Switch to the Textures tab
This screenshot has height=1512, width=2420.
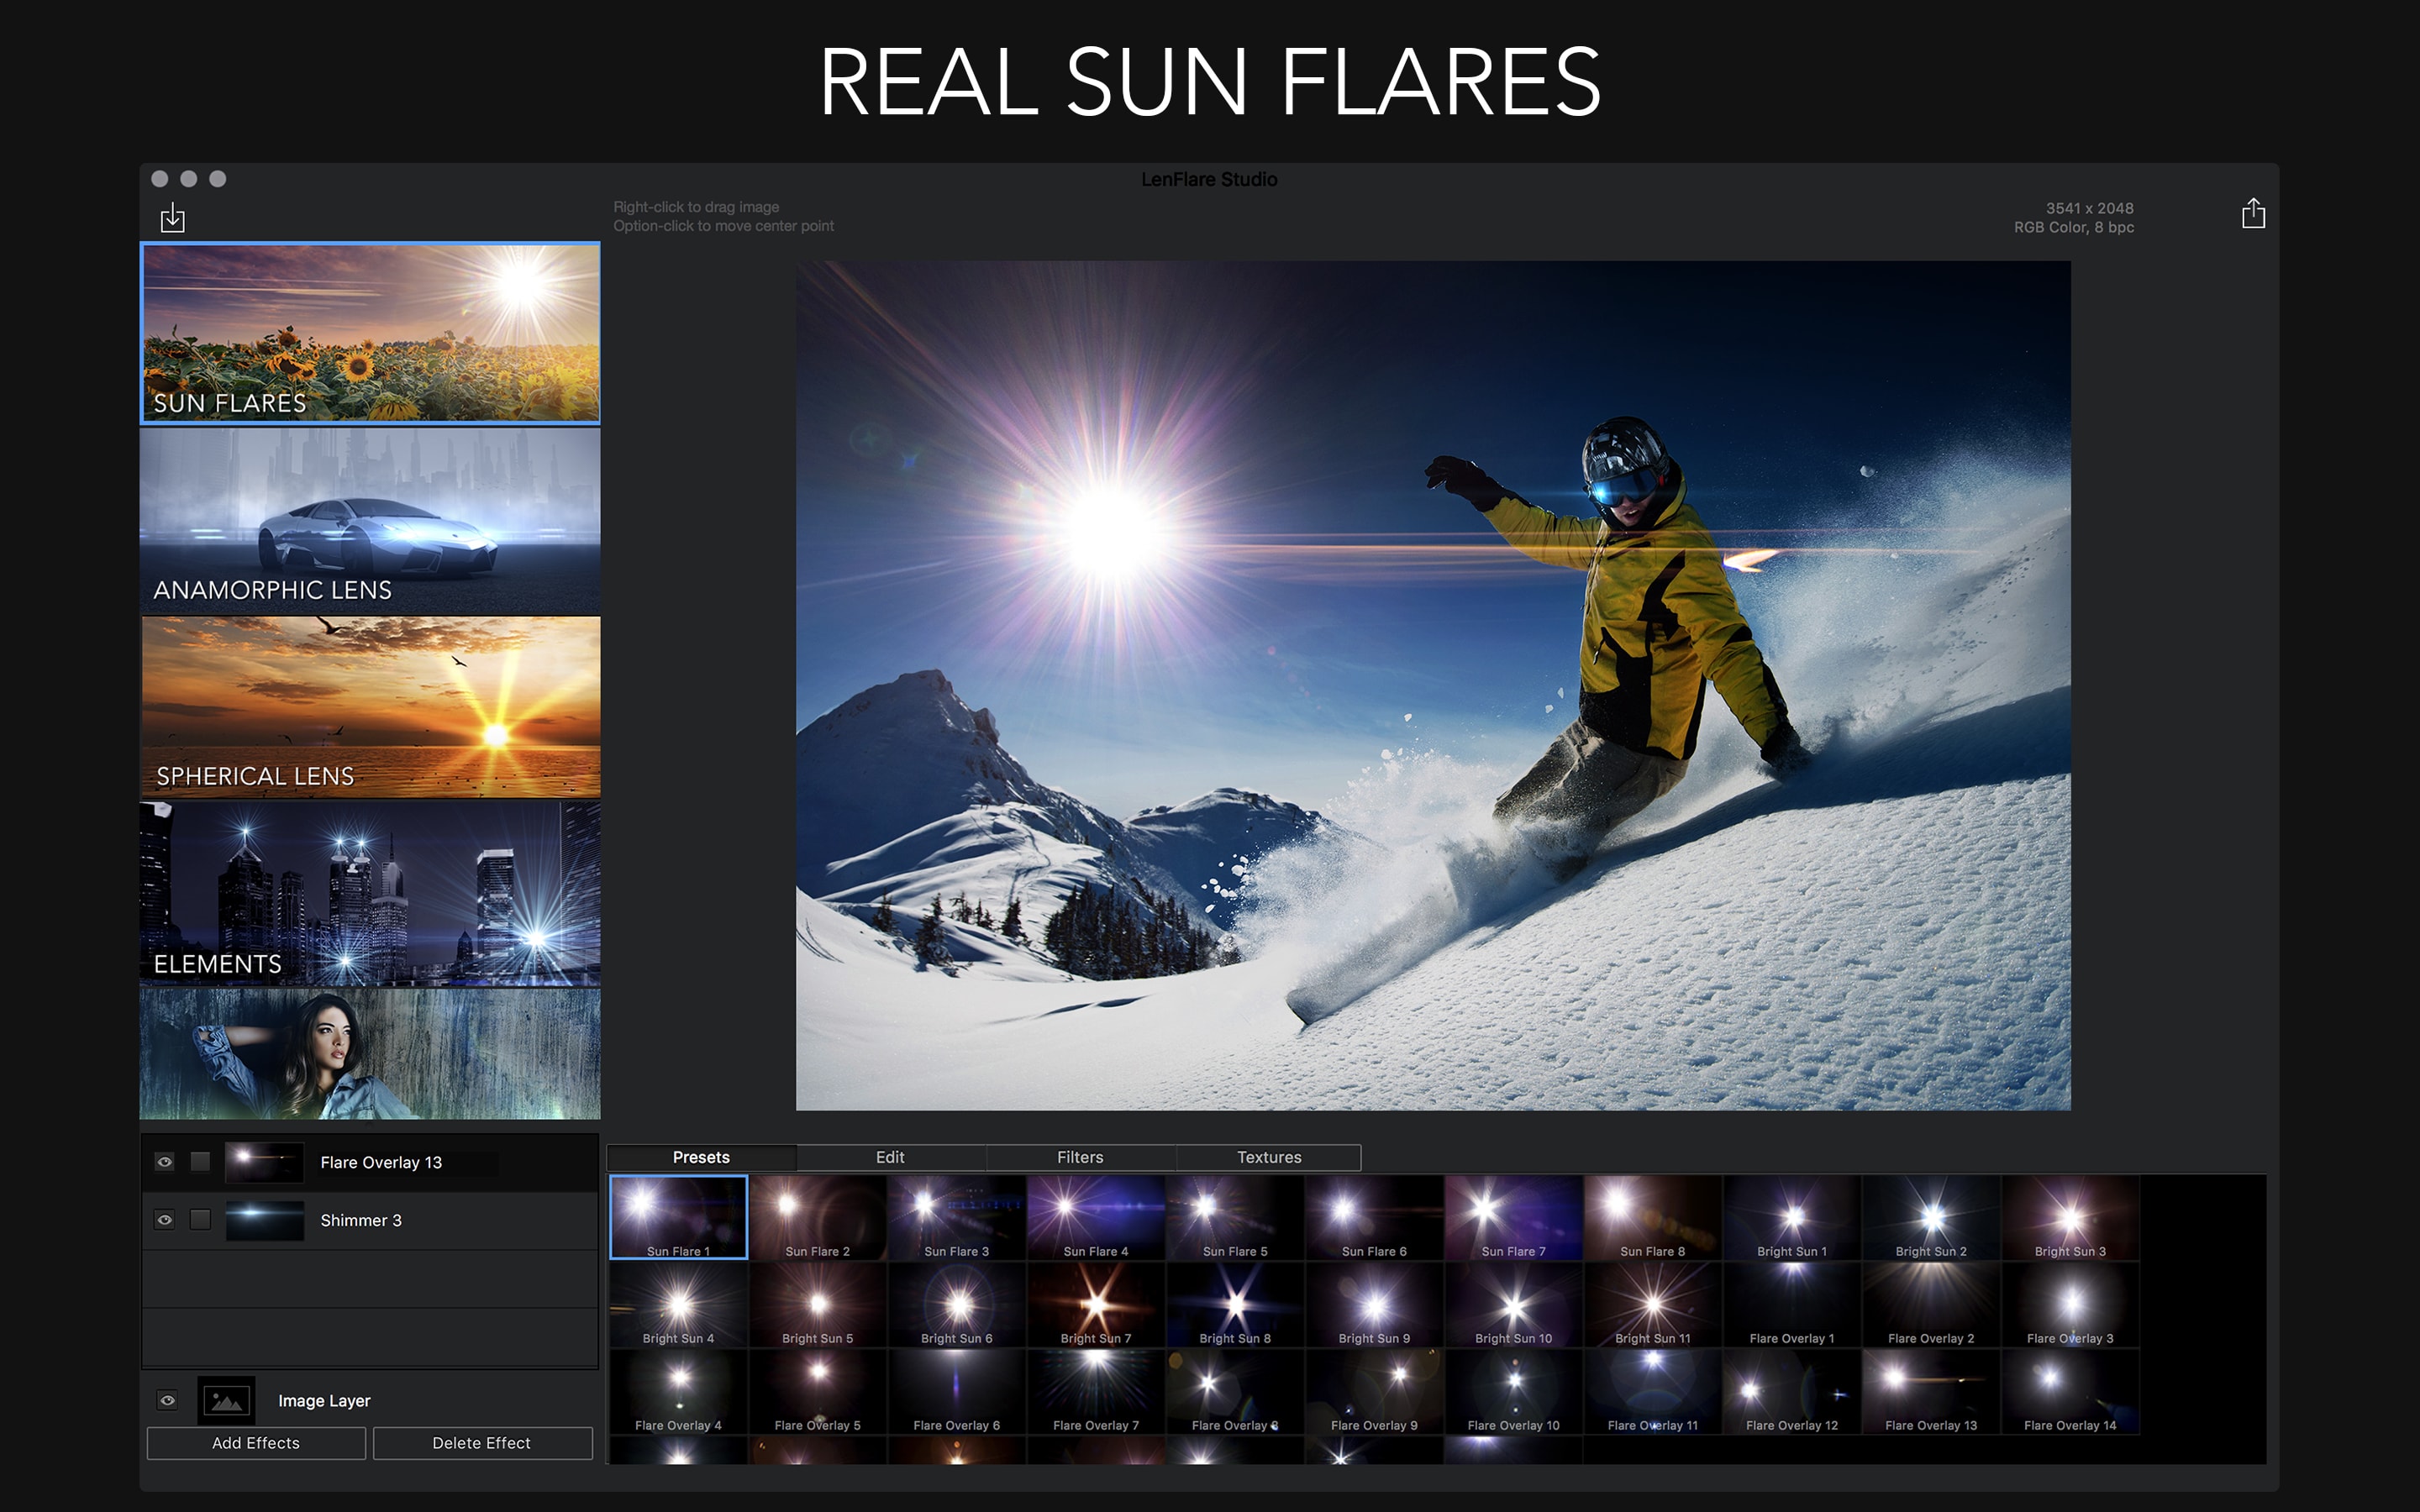(1269, 1157)
